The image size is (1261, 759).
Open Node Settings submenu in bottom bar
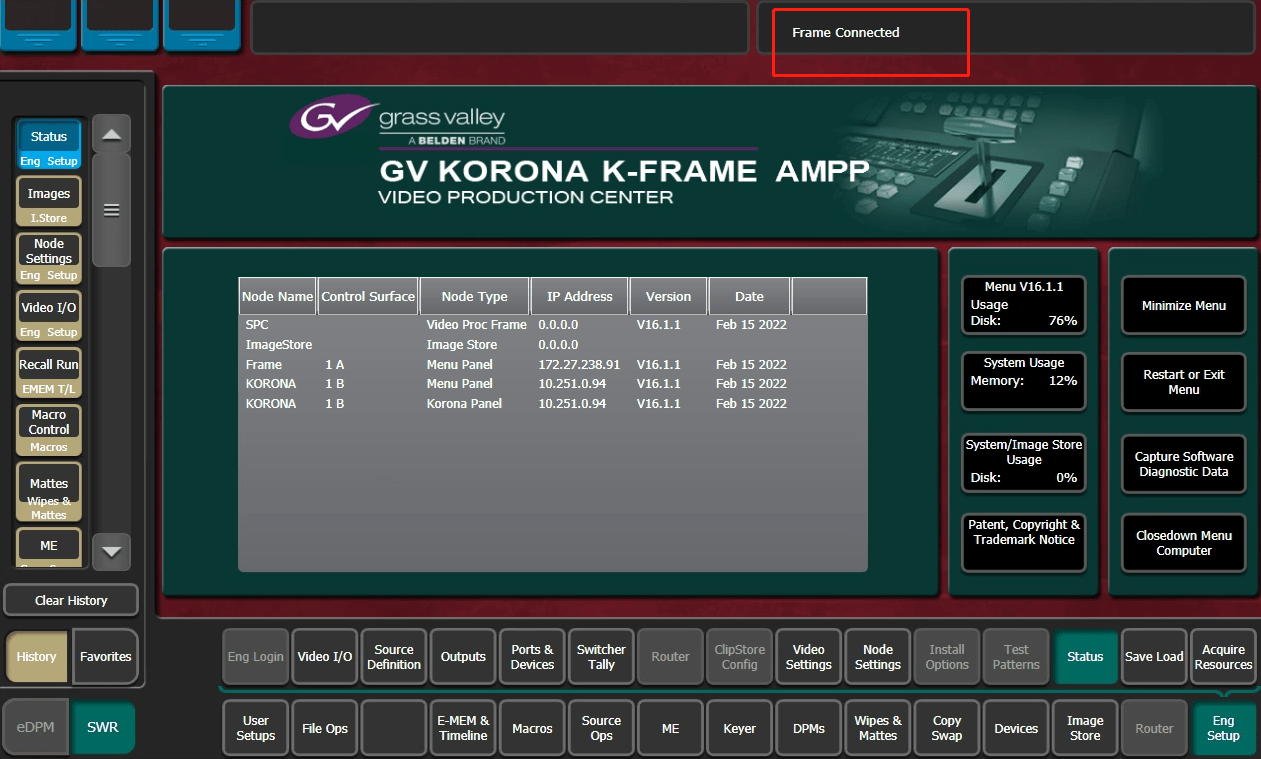(878, 657)
